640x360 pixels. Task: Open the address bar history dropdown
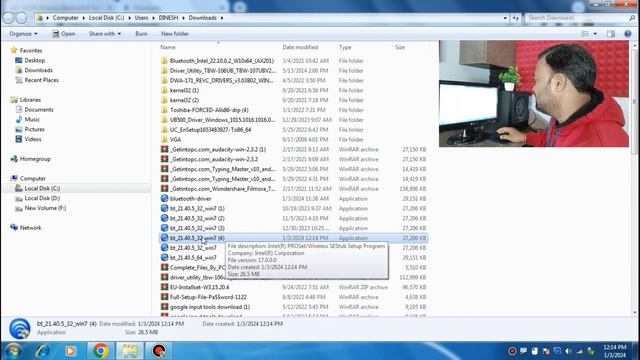pos(505,18)
